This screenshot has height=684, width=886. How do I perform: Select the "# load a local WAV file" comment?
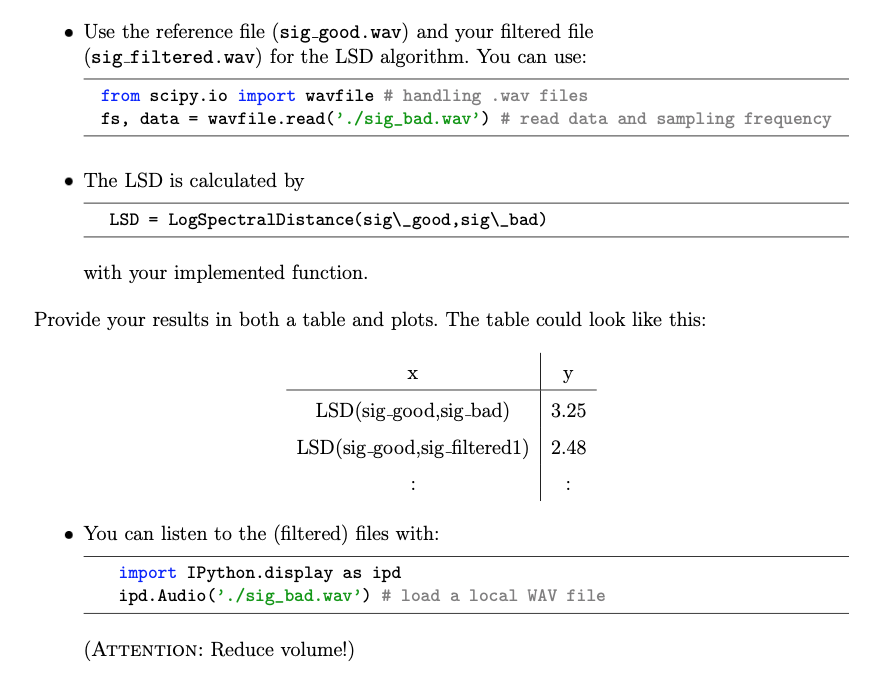[x=493, y=596]
